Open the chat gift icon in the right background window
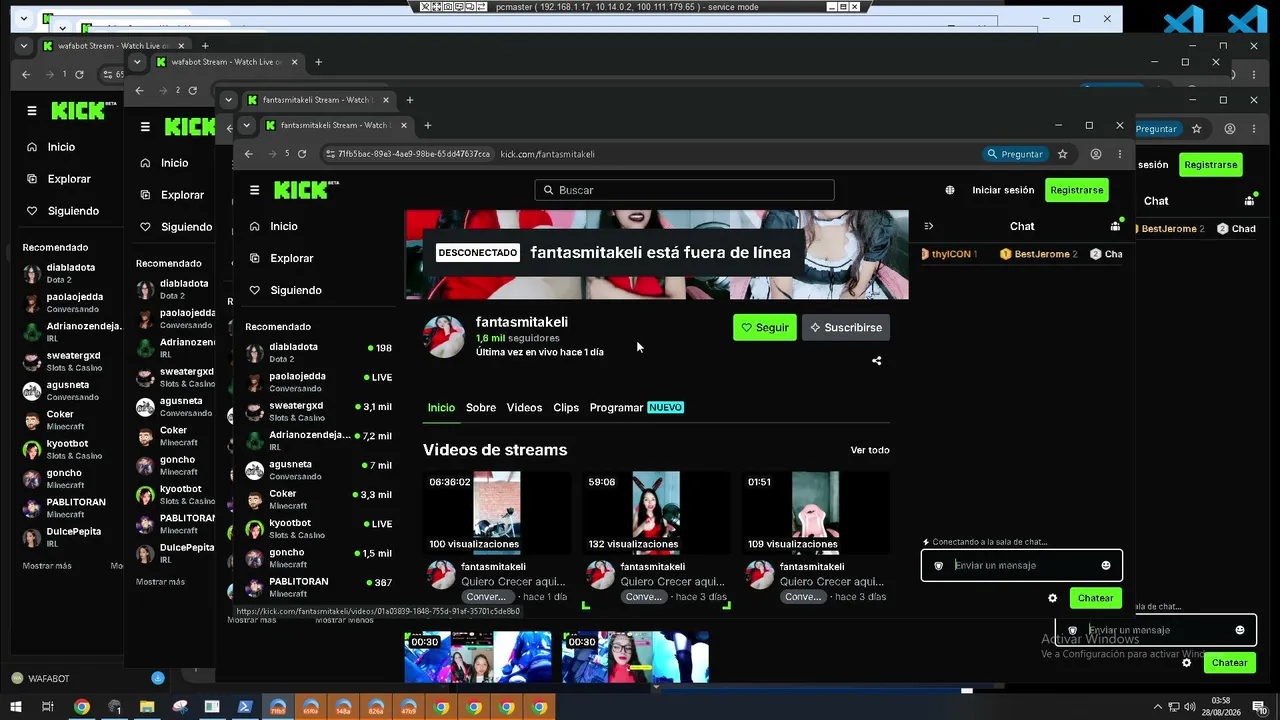 click(x=1249, y=201)
